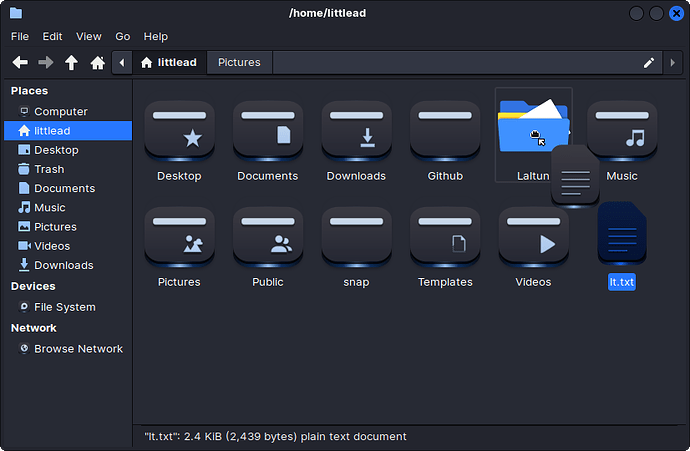Select the Documents folder icon
This screenshot has height=451, width=690.
[x=268, y=131]
